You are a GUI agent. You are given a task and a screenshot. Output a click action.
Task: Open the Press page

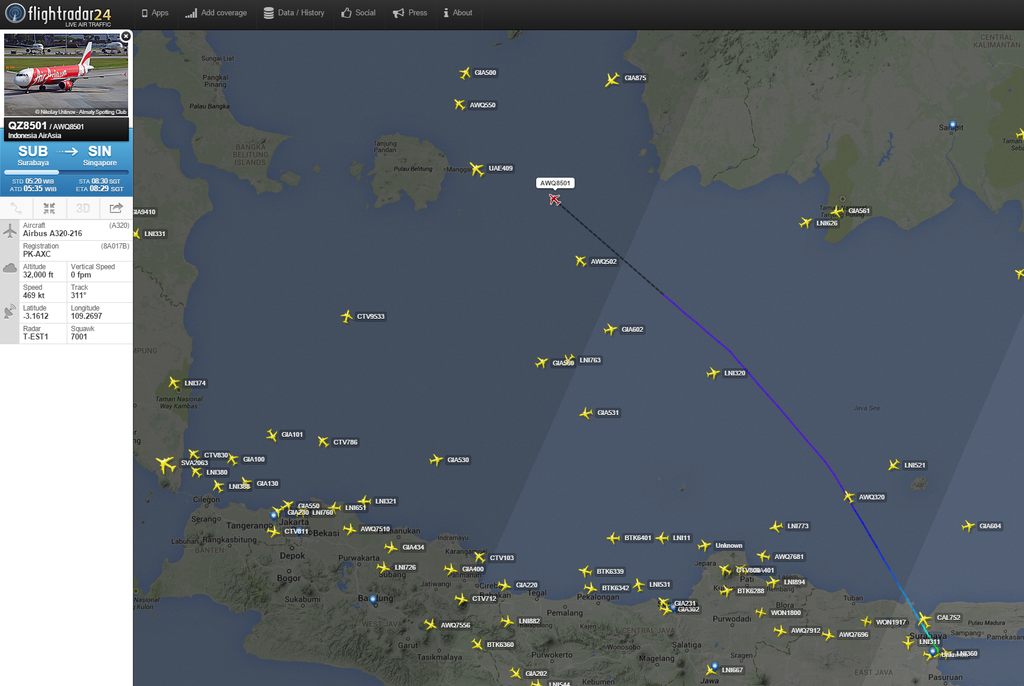click(410, 13)
